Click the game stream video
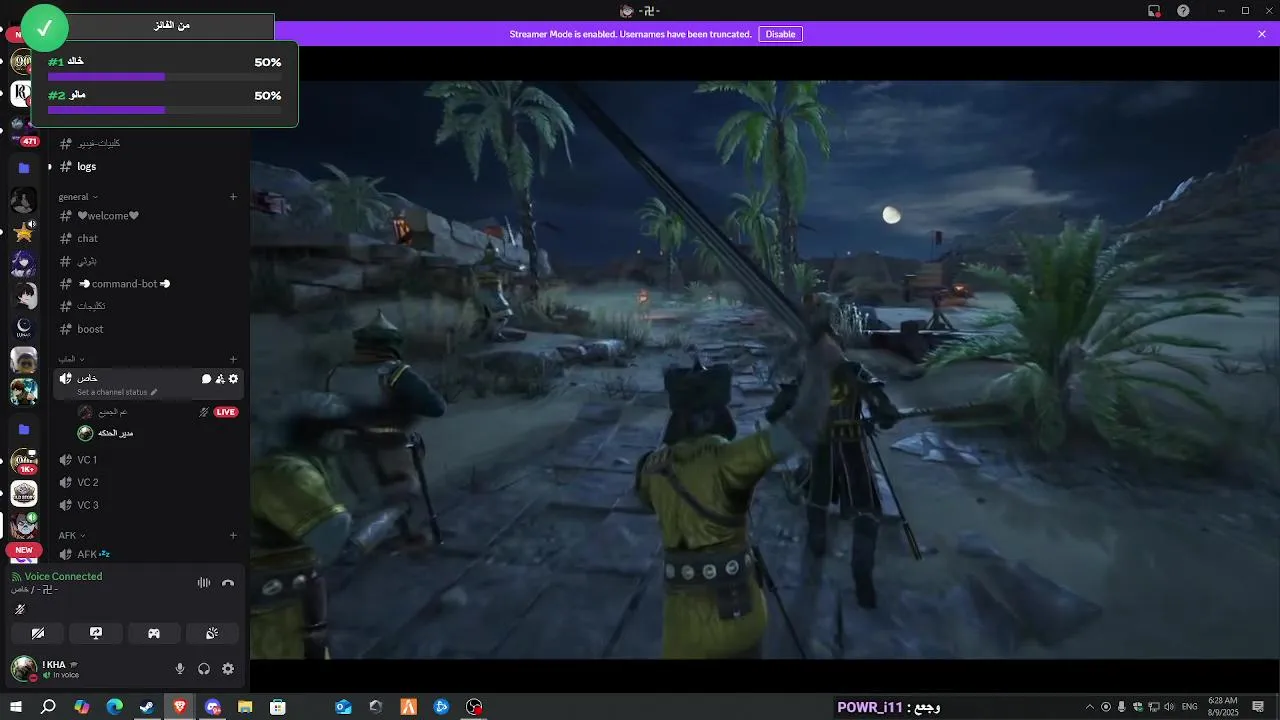Screen dimensions: 1280x720 click(x=765, y=370)
